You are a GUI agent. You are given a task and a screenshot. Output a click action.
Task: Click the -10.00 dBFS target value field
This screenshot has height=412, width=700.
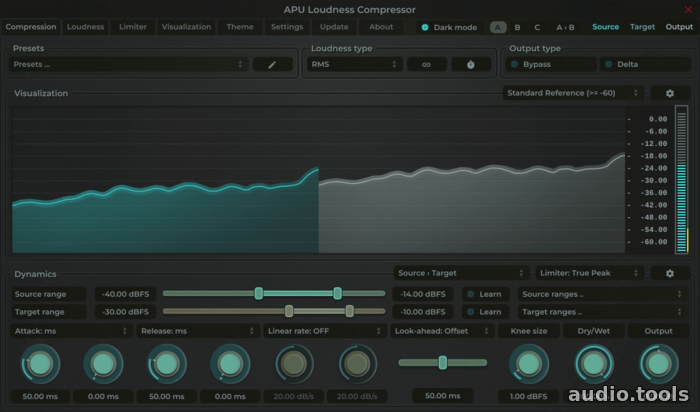pos(423,312)
